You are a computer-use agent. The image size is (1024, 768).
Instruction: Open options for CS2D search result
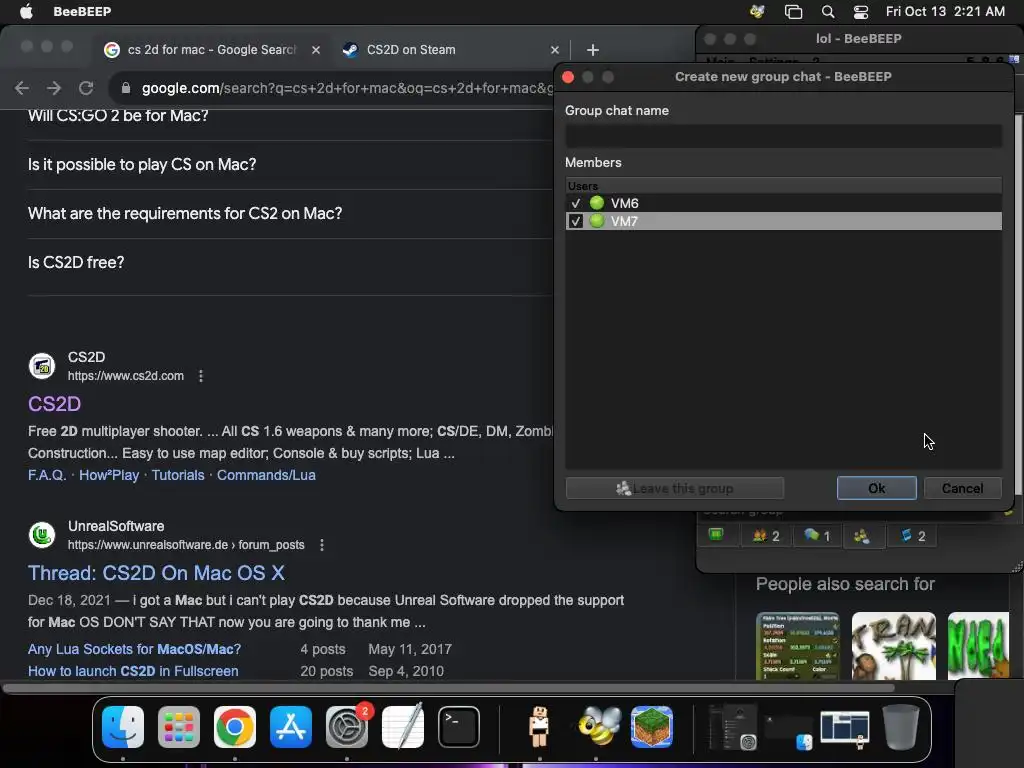click(x=201, y=376)
